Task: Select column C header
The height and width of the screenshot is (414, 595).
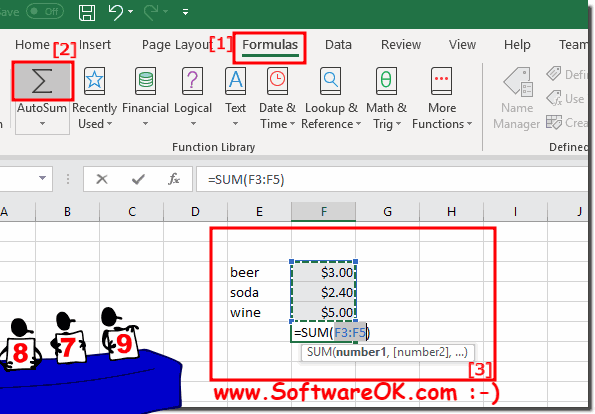Action: click(132, 211)
